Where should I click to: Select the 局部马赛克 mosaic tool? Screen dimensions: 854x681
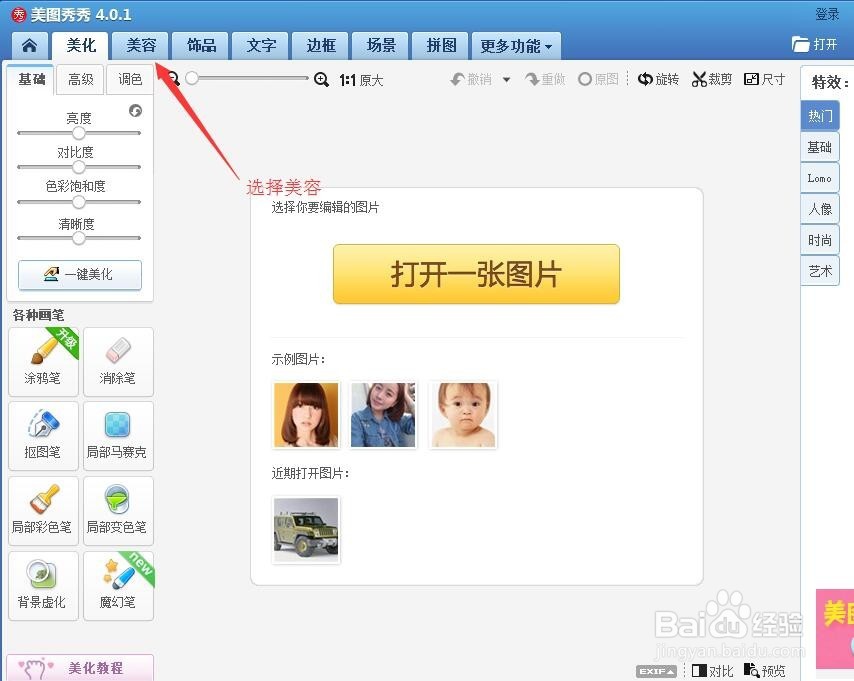pyautogui.click(x=118, y=436)
